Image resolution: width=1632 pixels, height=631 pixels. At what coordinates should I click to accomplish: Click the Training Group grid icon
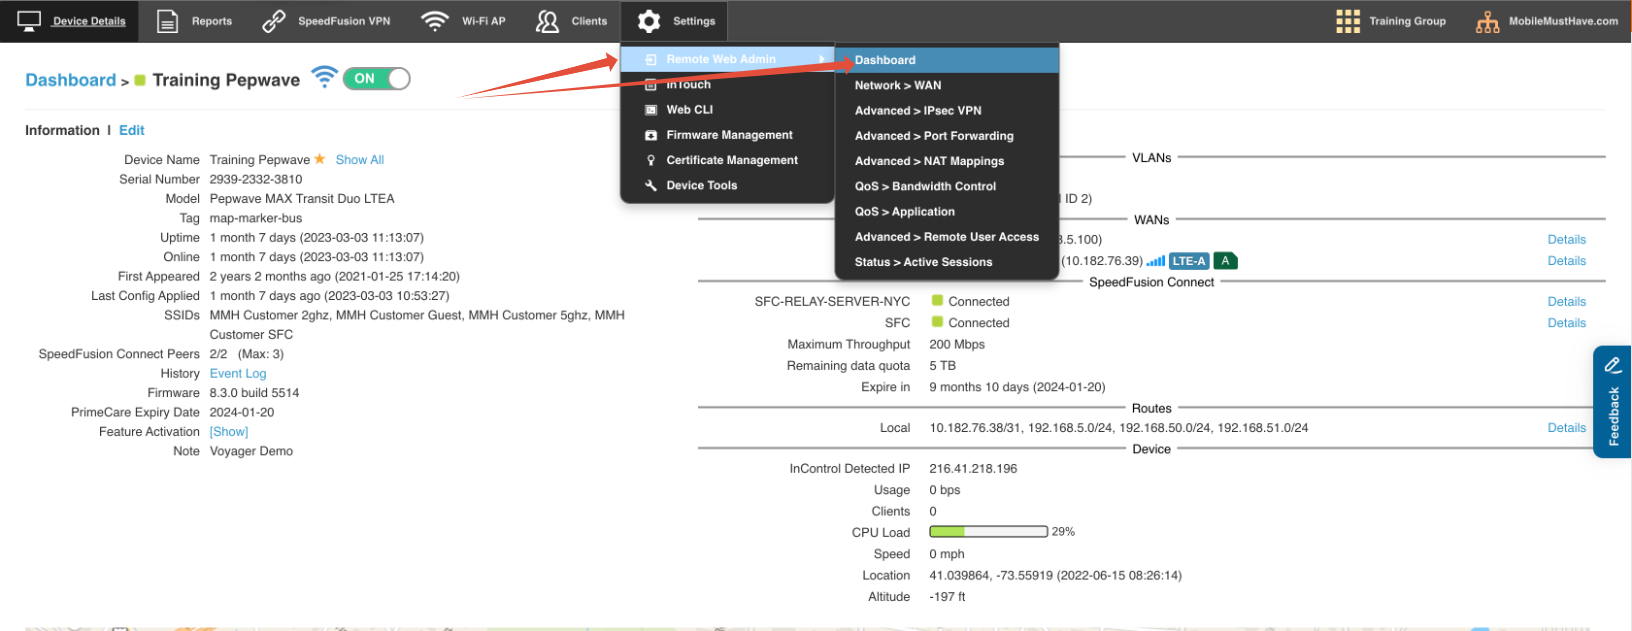pos(1348,21)
